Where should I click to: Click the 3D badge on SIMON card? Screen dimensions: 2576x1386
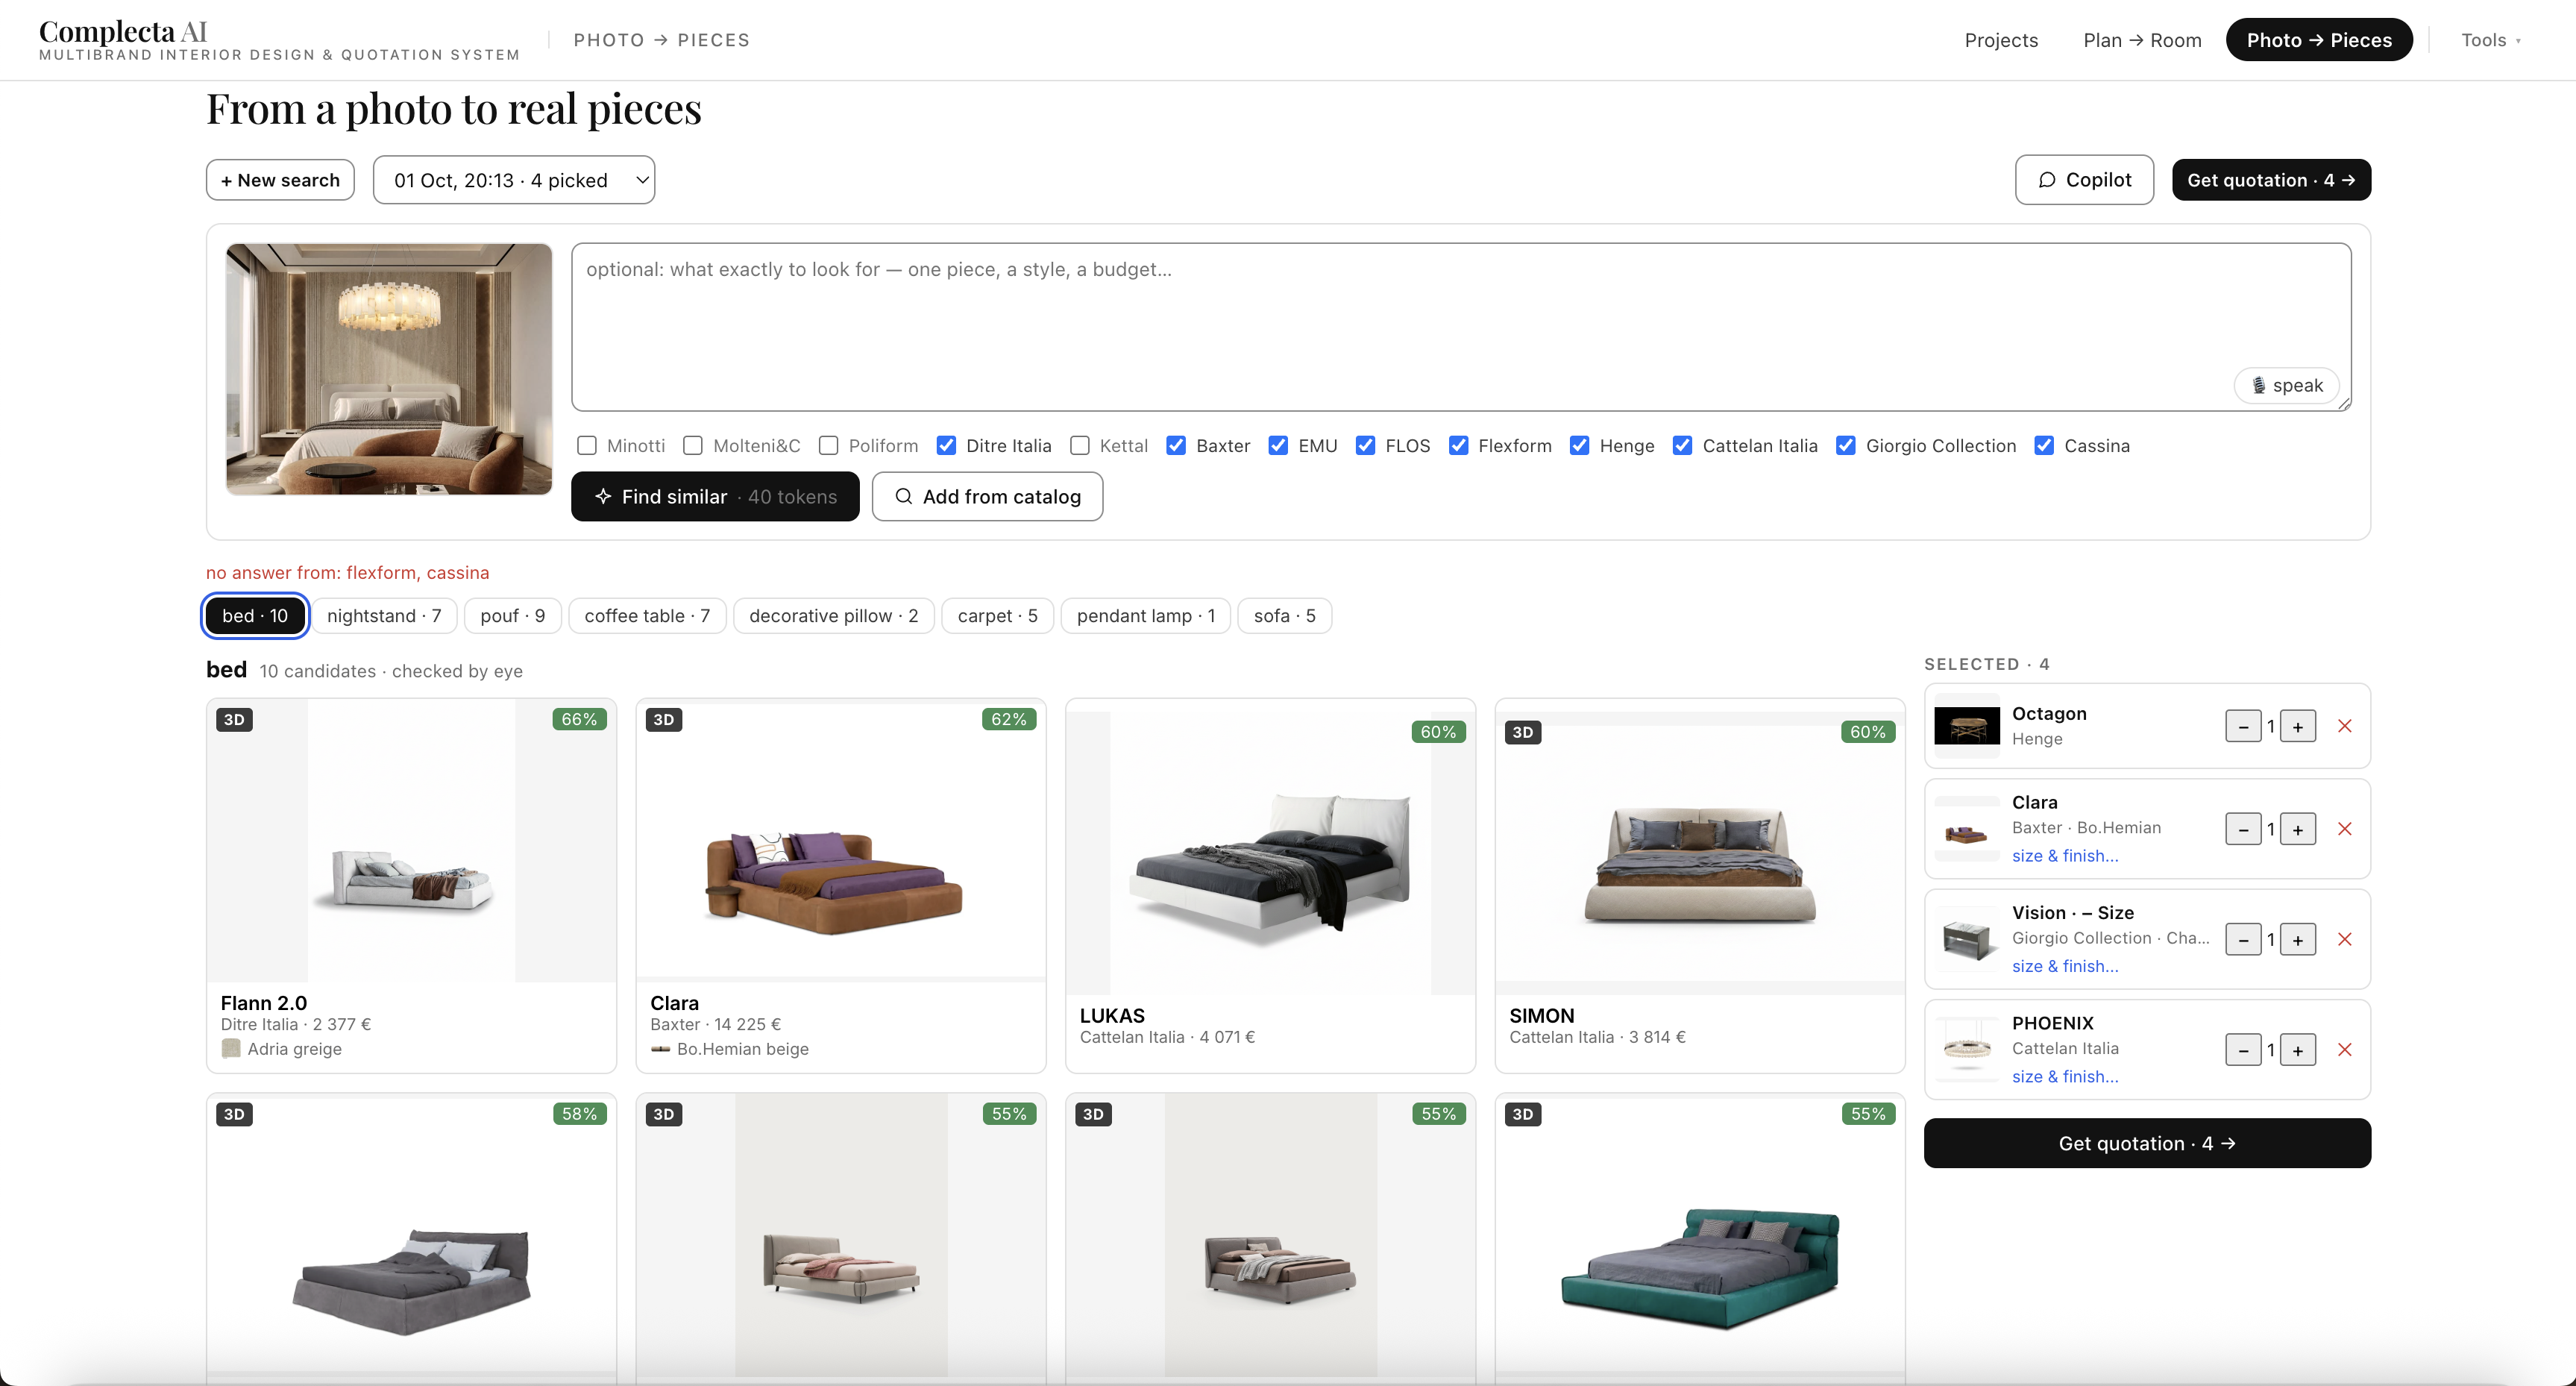pyautogui.click(x=1523, y=733)
